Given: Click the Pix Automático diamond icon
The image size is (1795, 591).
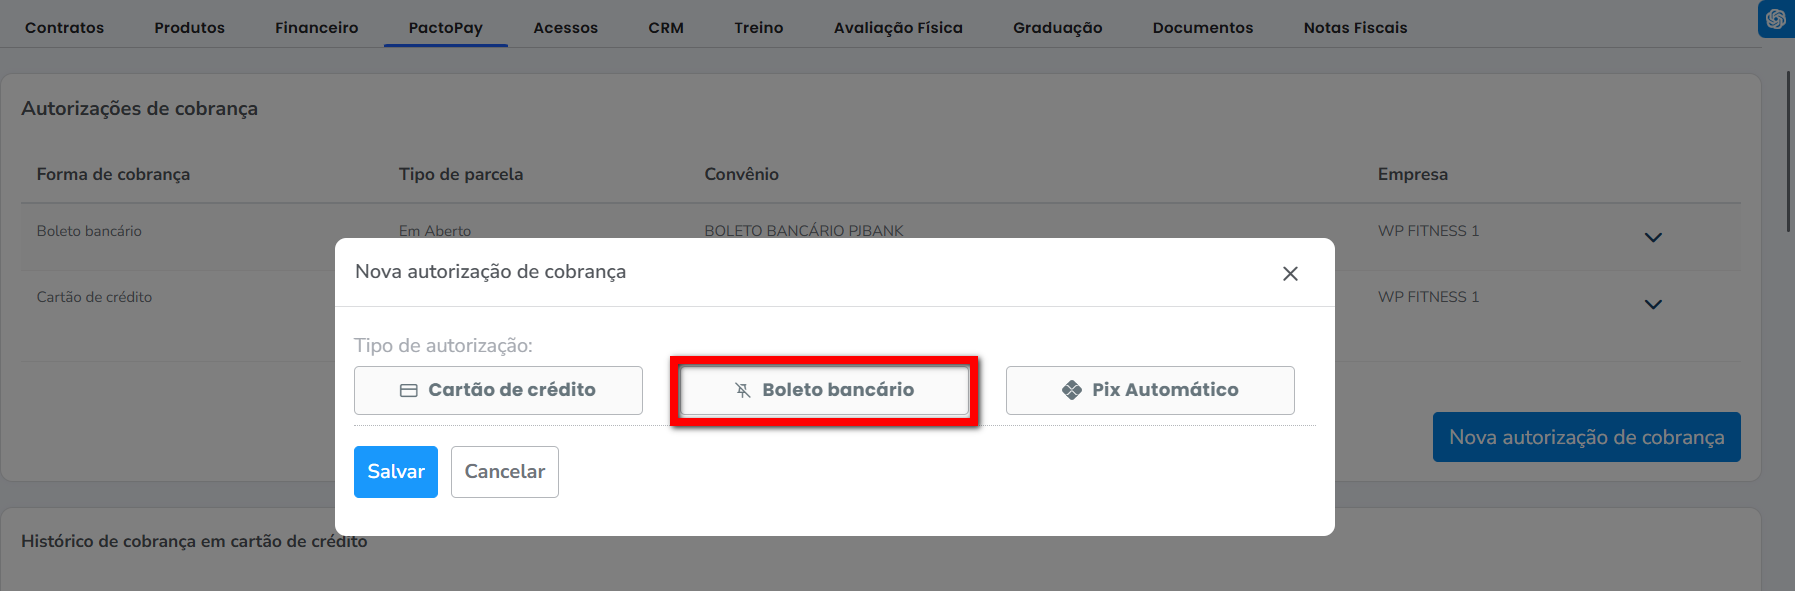Looking at the screenshot, I should [x=1071, y=390].
